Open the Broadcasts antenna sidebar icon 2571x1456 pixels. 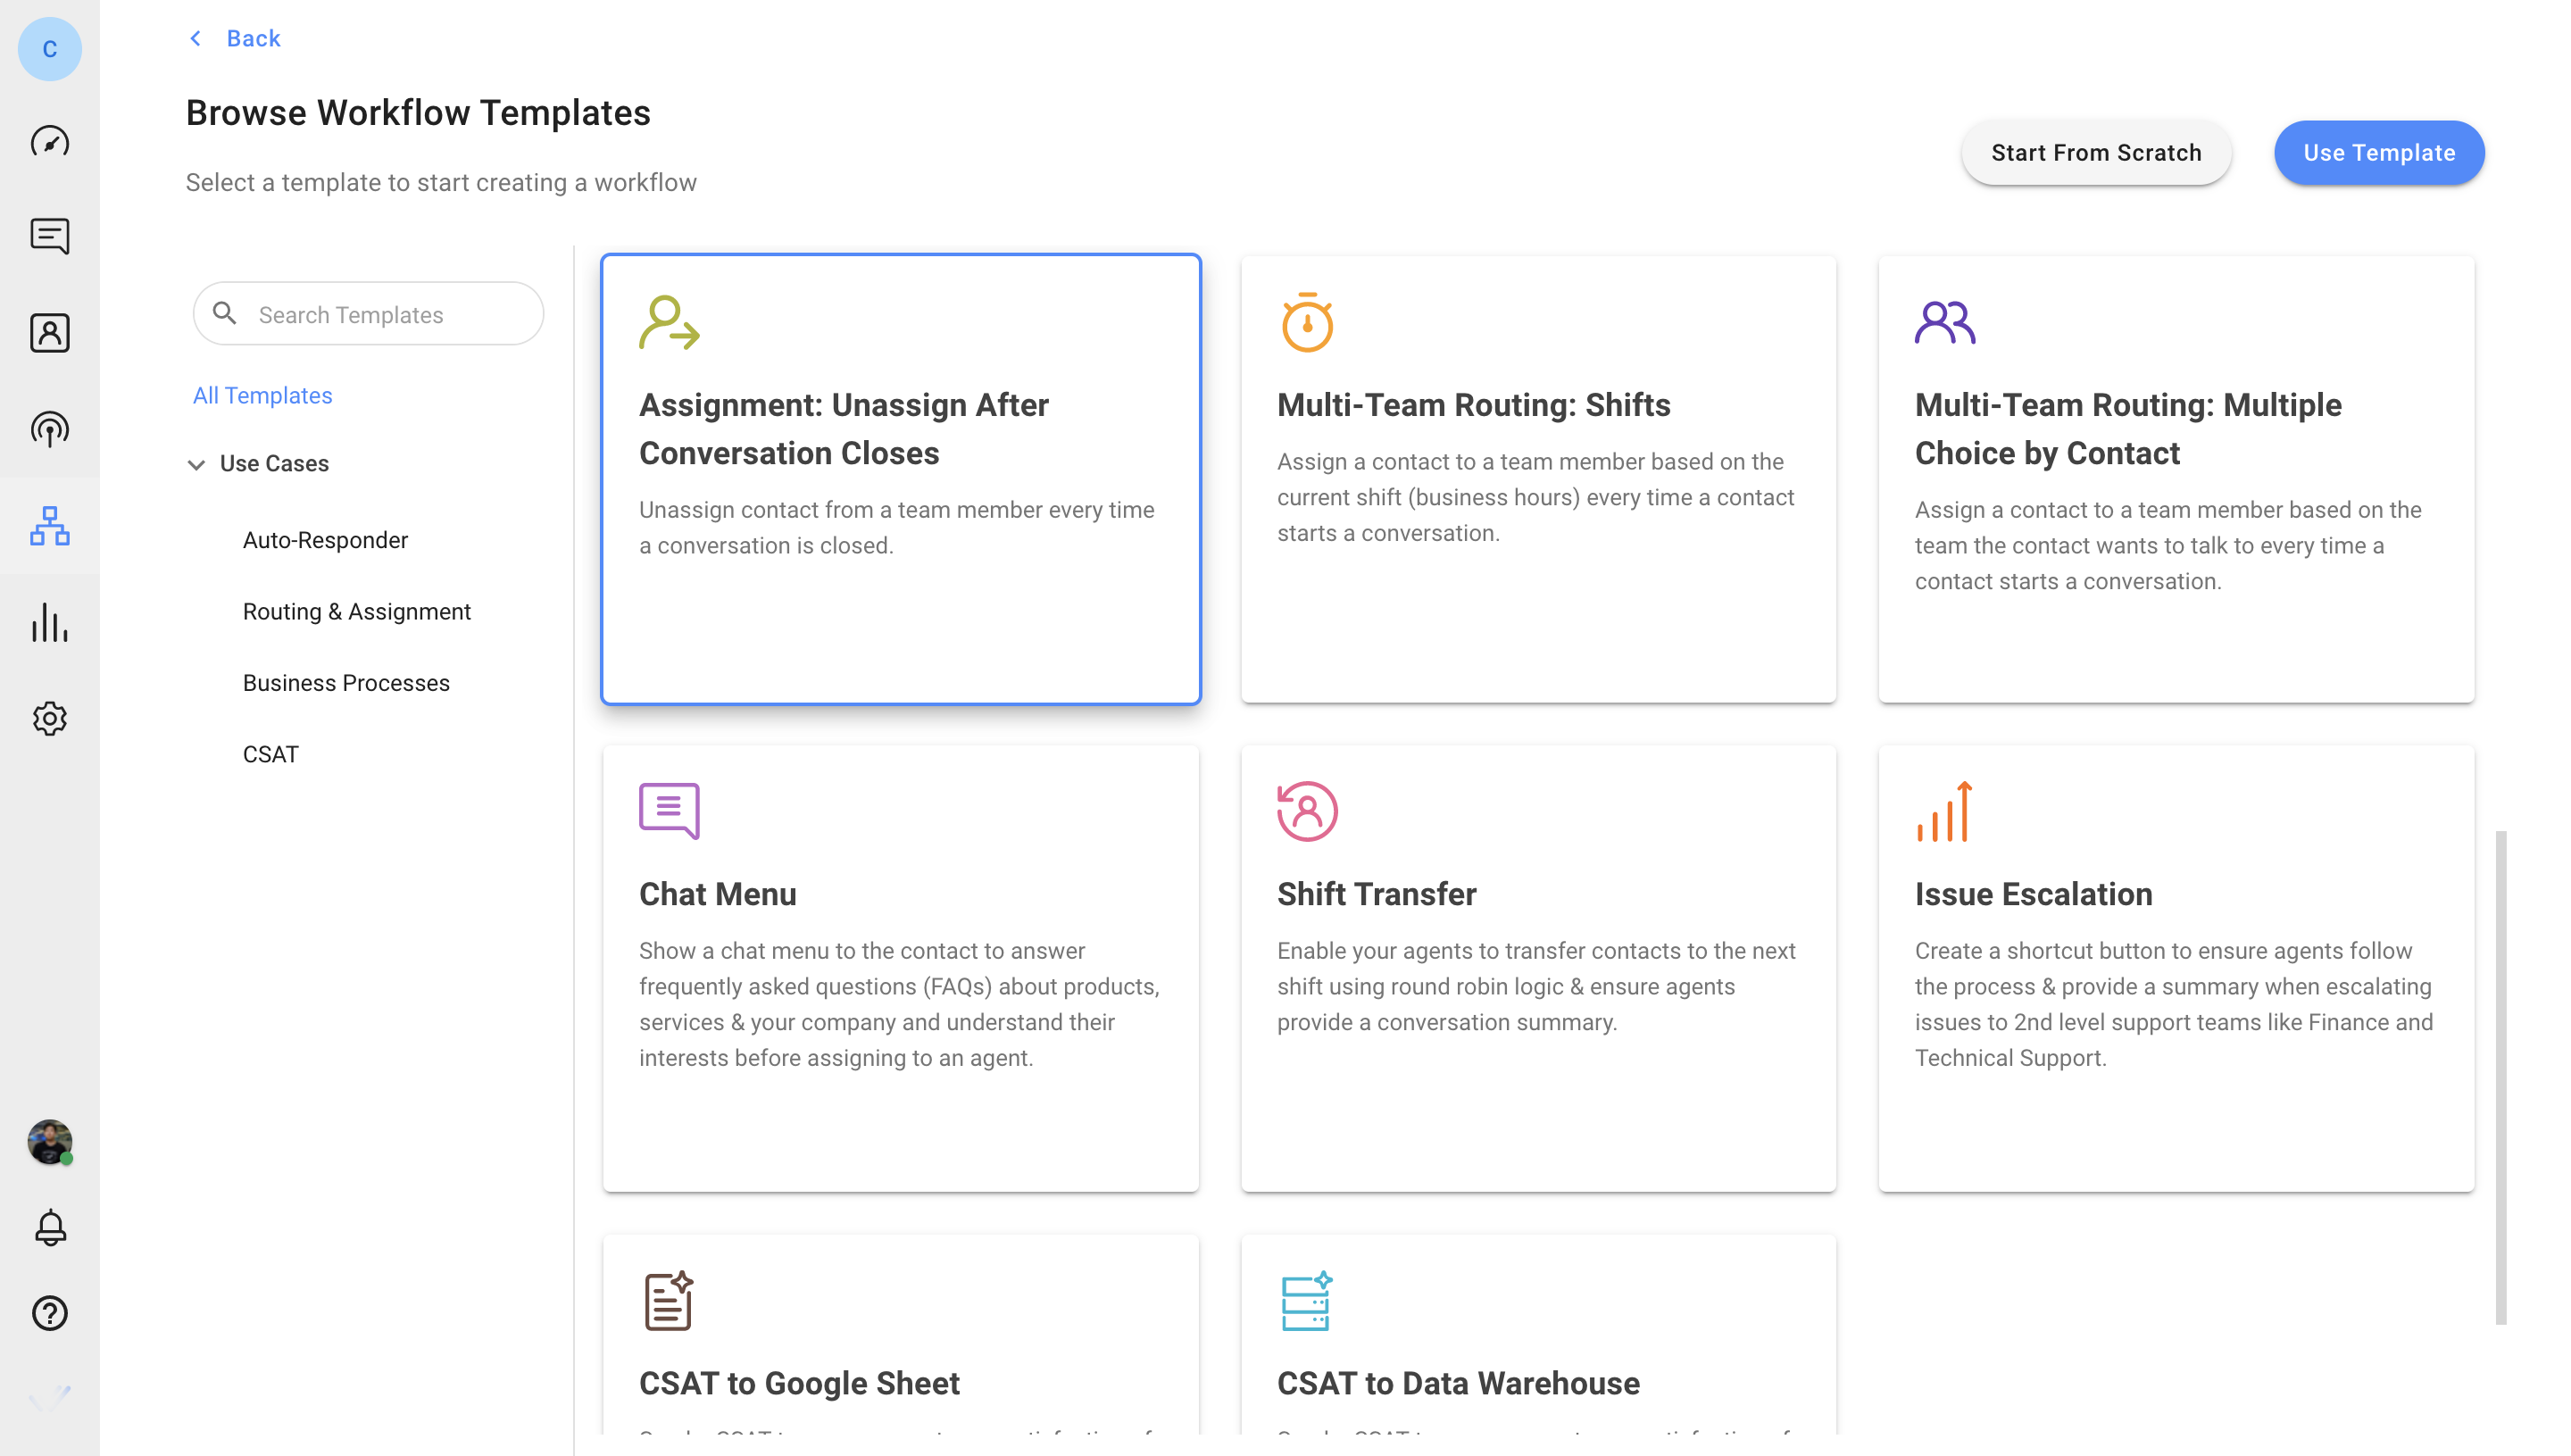pos(49,429)
